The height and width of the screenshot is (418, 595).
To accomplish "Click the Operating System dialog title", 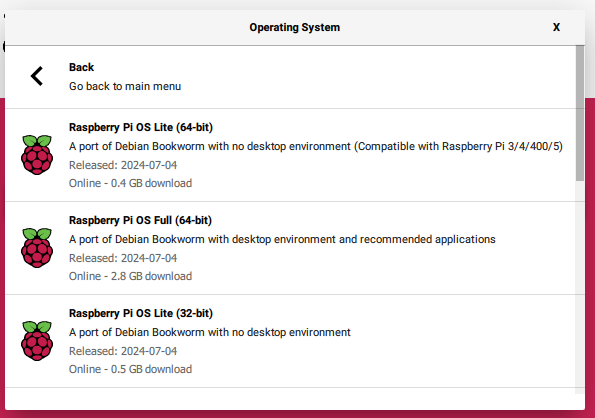I will click(294, 27).
